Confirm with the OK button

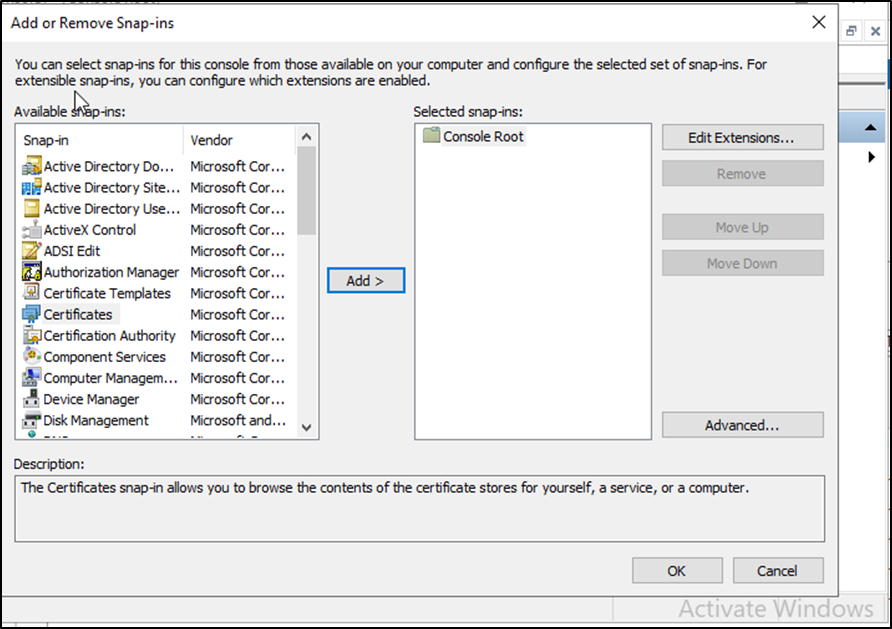click(676, 570)
